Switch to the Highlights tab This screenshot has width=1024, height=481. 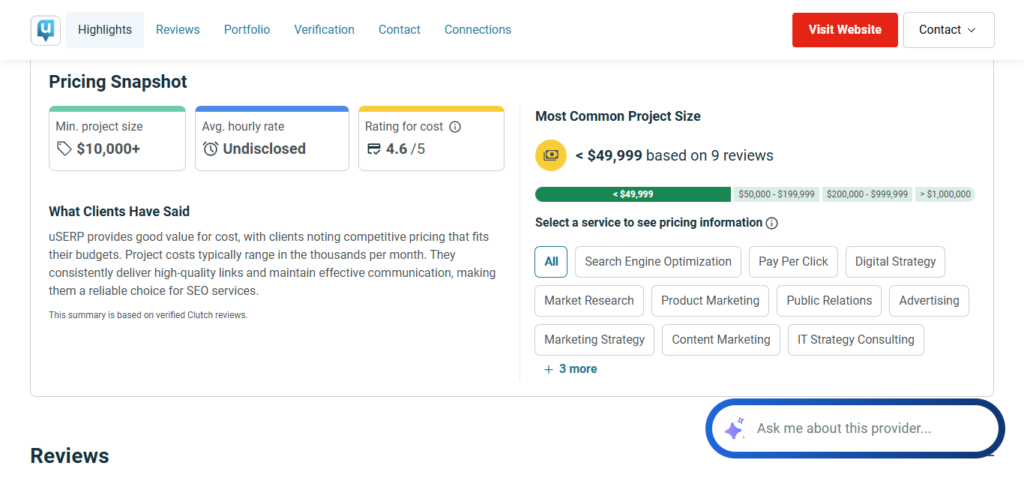pyautogui.click(x=104, y=30)
